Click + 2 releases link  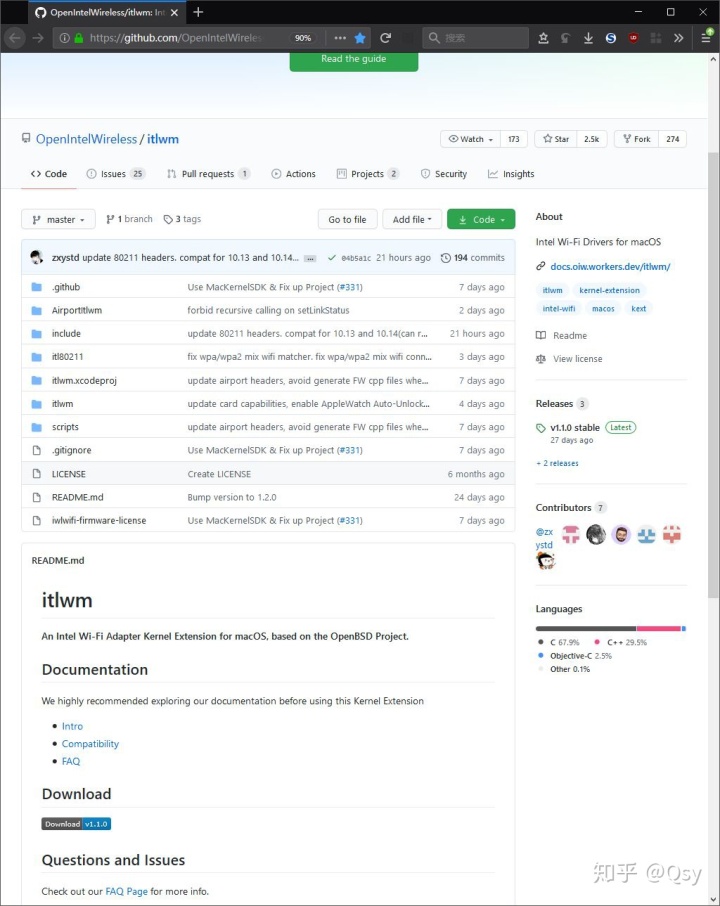[x=557, y=463]
